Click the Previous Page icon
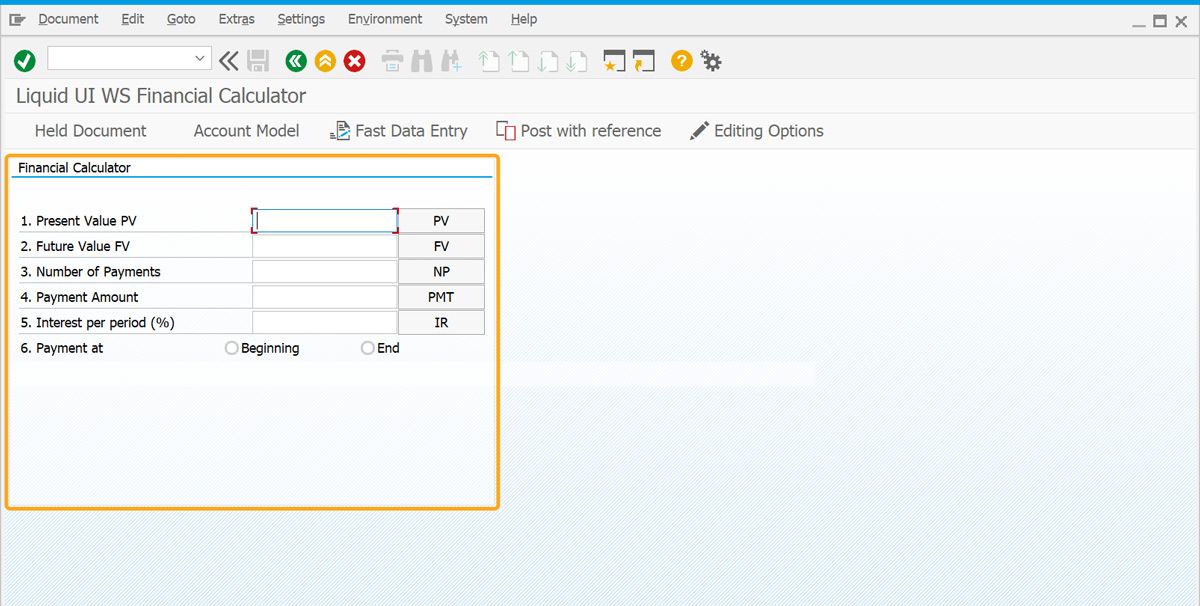Image resolution: width=1200 pixels, height=606 pixels. tap(518, 61)
